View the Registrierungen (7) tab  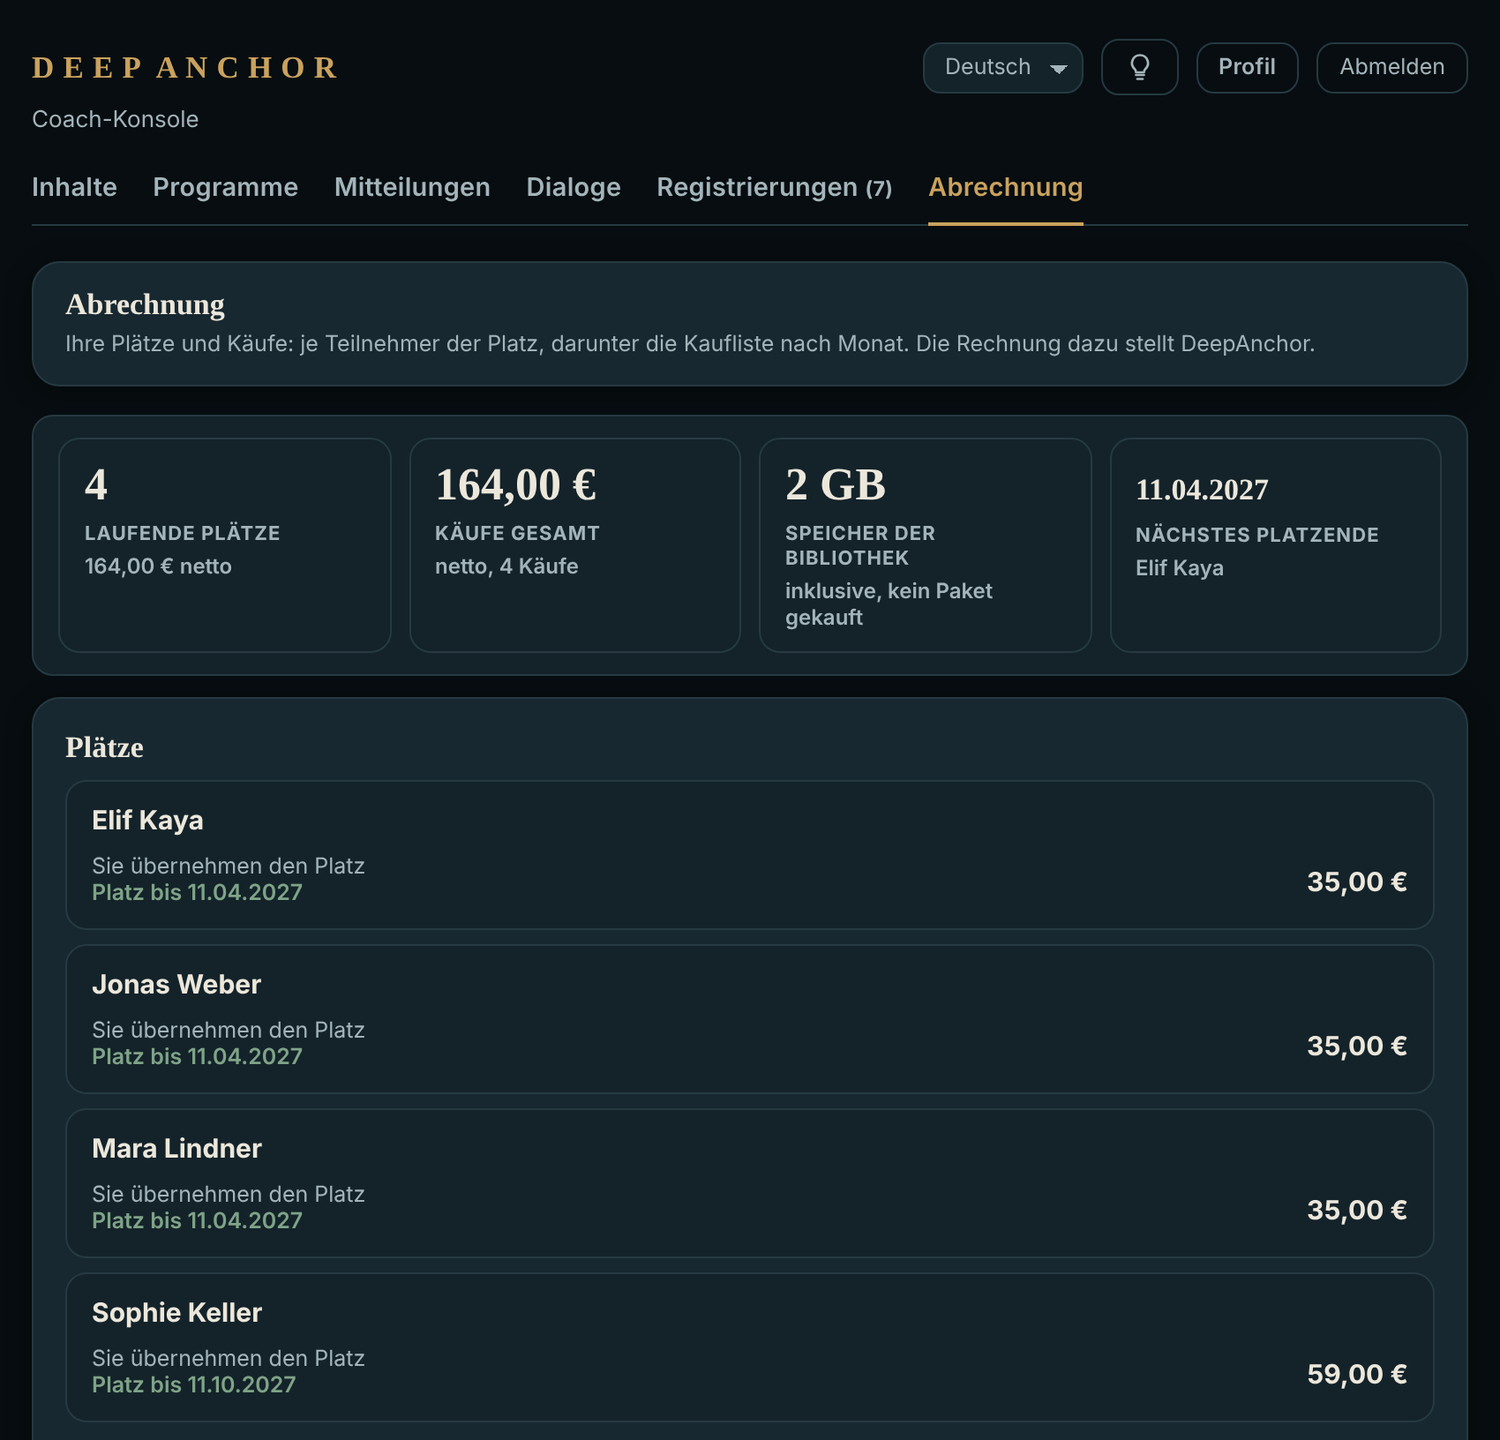774,187
